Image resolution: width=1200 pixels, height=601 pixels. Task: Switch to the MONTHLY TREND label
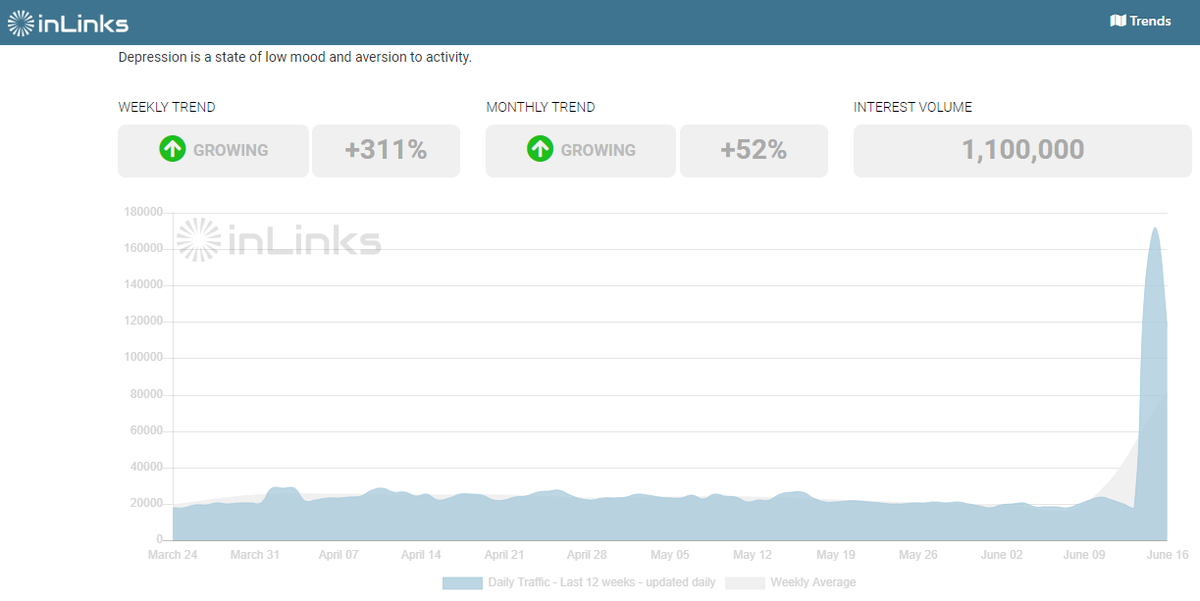tap(540, 107)
